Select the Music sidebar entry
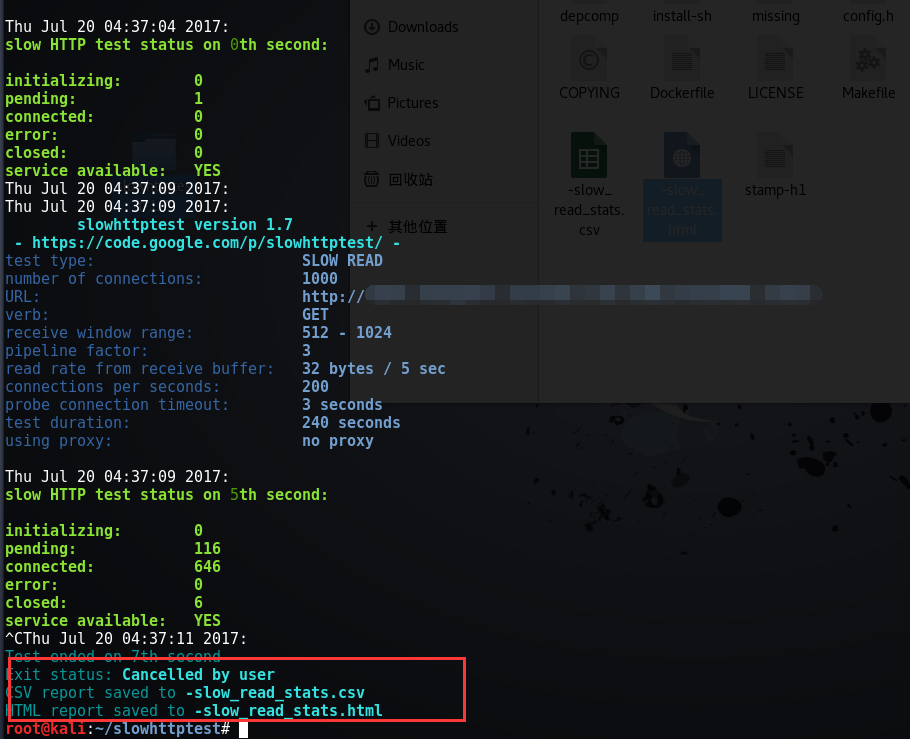This screenshot has width=910, height=739. [x=405, y=65]
